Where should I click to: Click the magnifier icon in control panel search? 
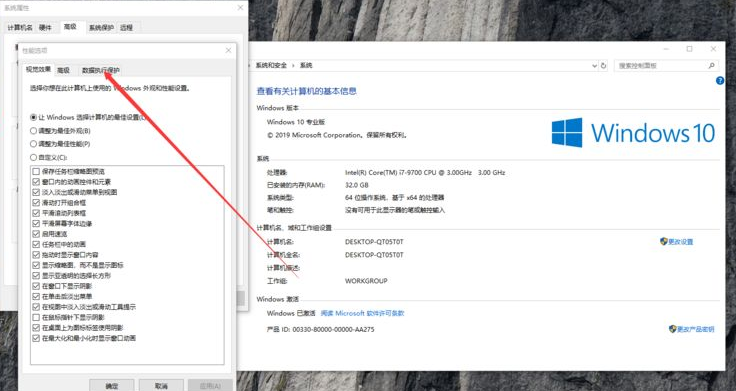[712, 66]
